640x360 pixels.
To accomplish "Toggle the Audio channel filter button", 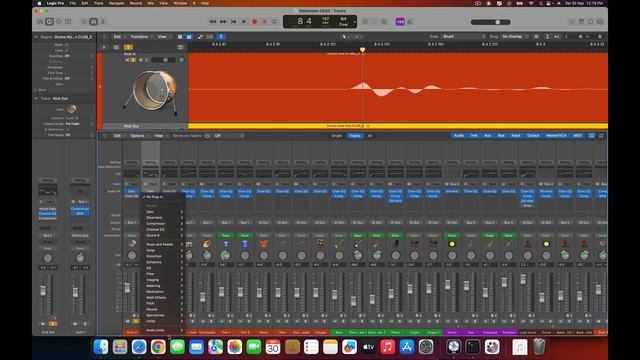I will (x=459, y=136).
